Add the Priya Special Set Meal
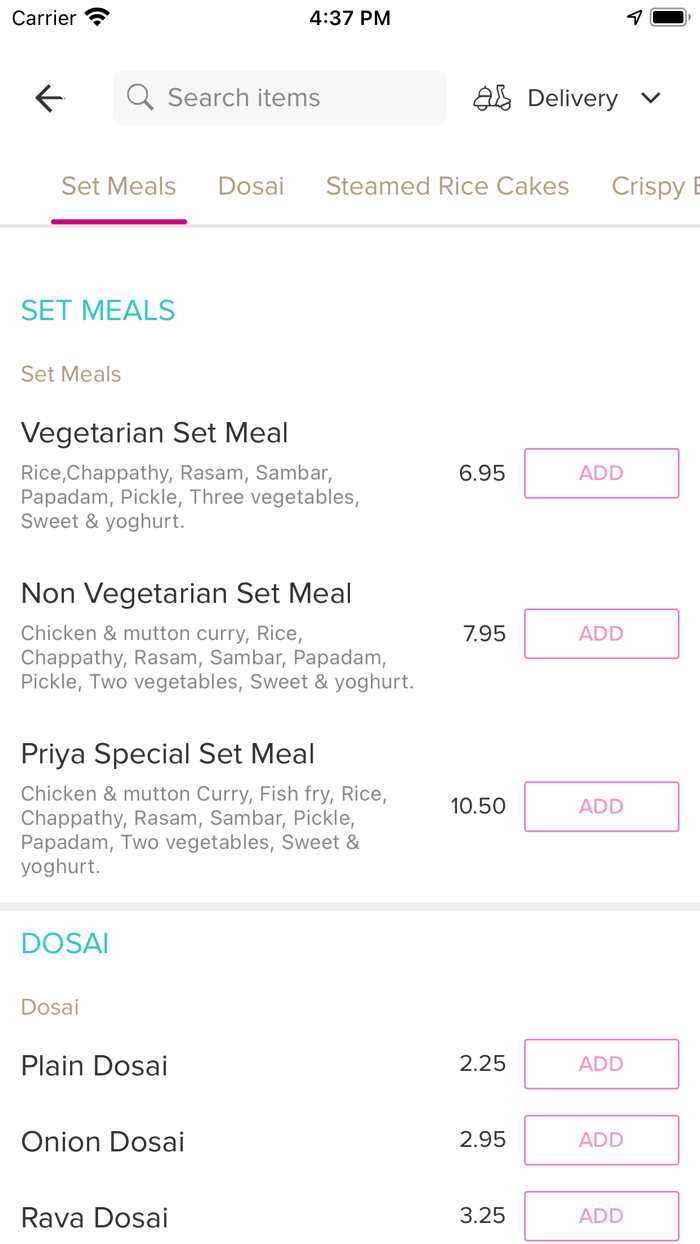Image resolution: width=700 pixels, height=1244 pixels. tap(601, 806)
